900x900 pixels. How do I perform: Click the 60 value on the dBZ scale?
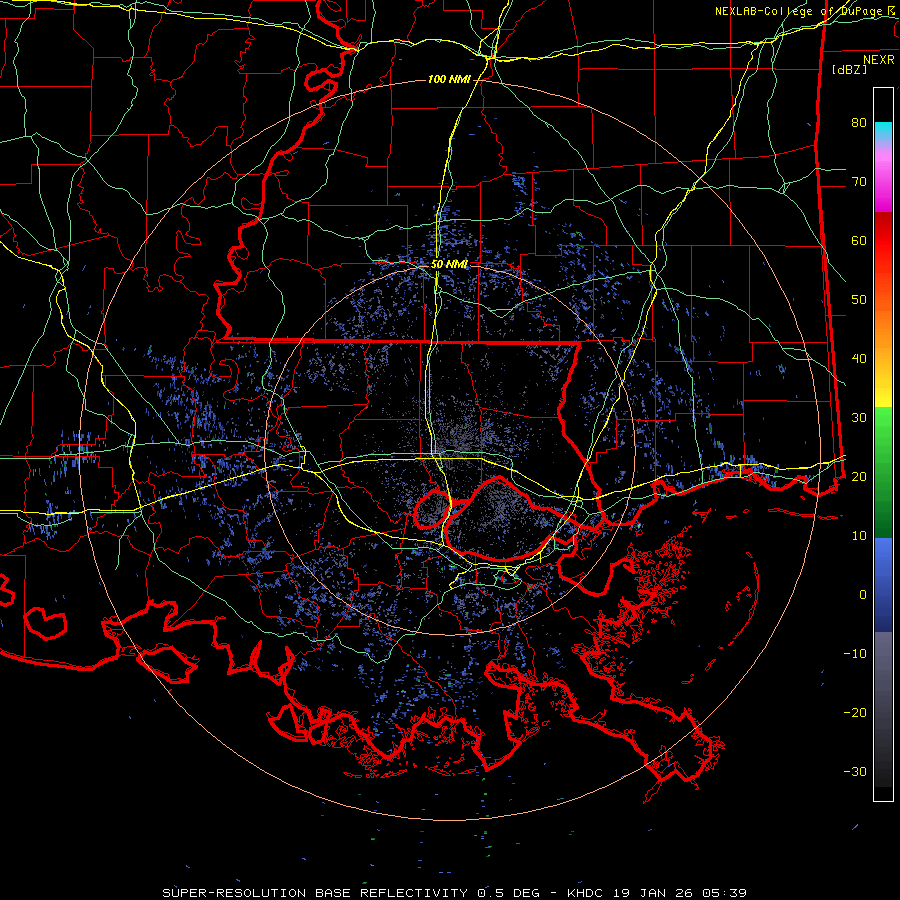click(x=859, y=240)
